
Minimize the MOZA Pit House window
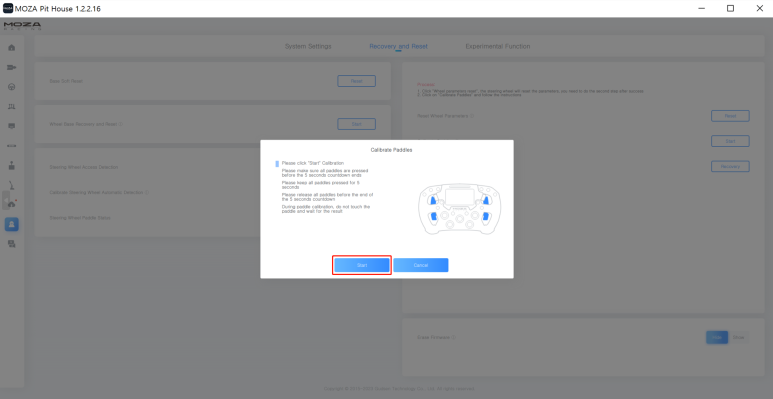tap(701, 8)
